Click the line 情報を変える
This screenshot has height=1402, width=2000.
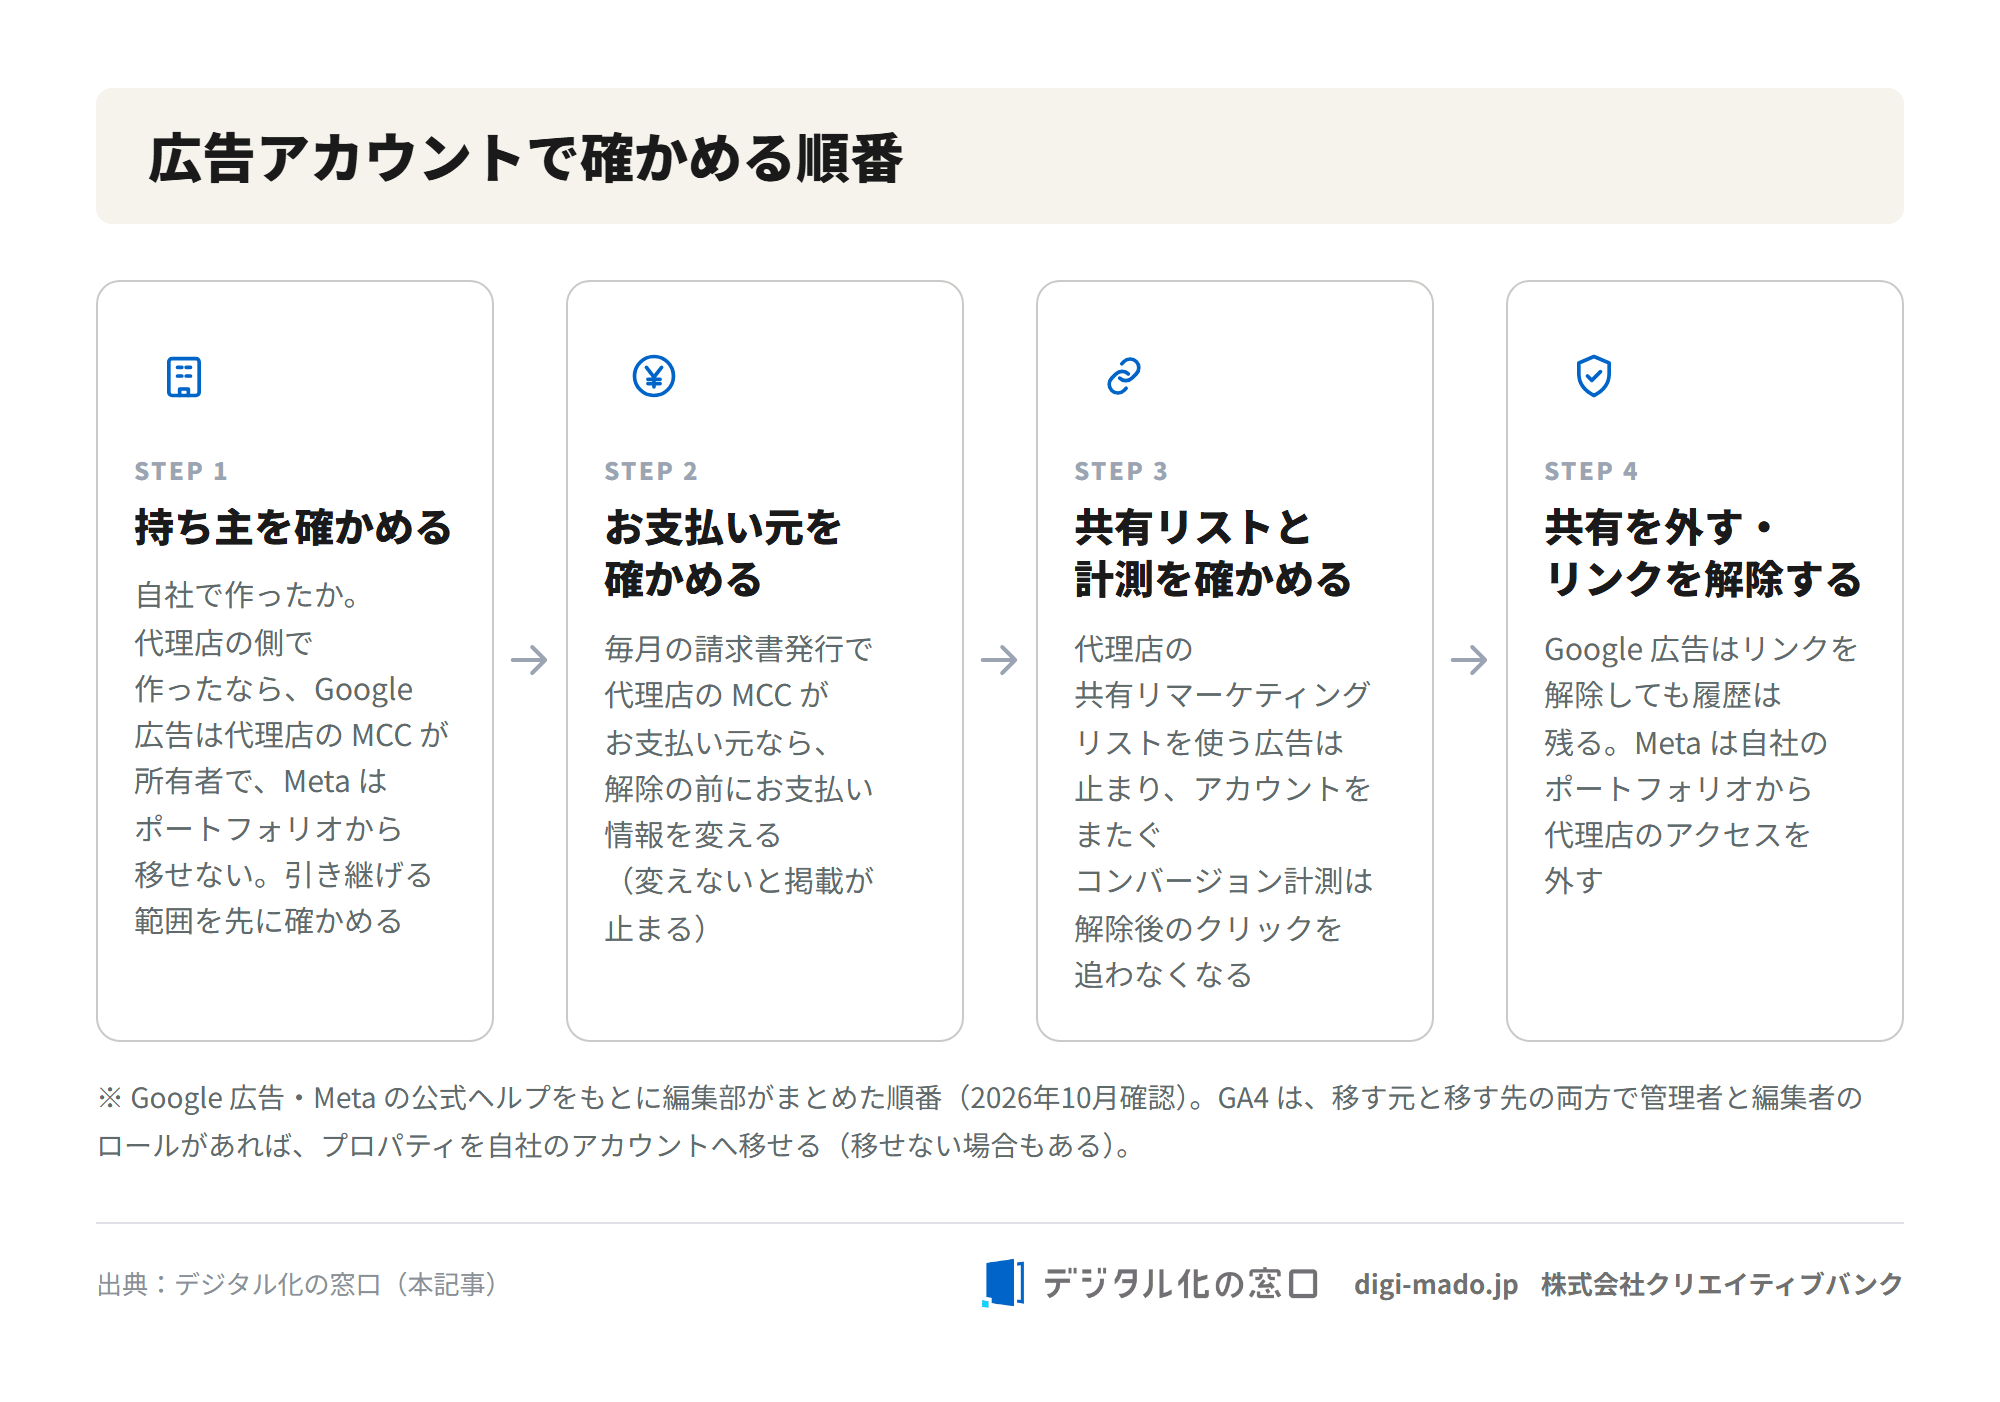[693, 835]
